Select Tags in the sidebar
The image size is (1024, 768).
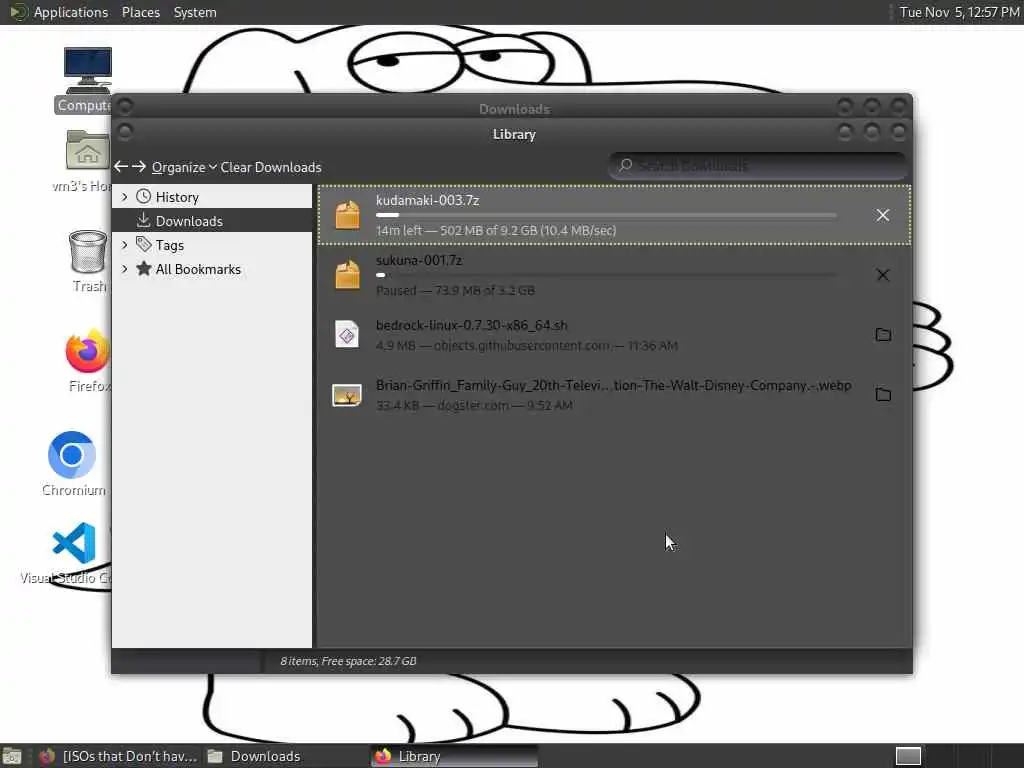tap(212, 245)
